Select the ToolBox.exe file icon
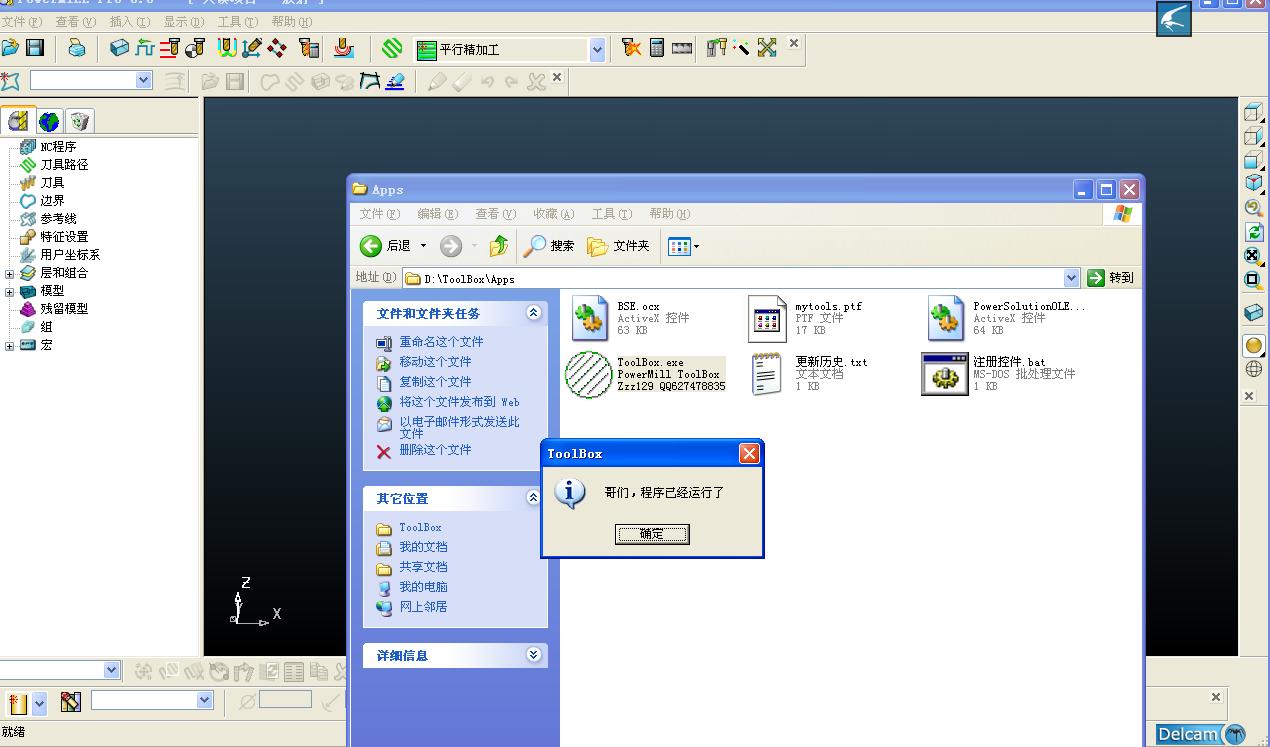1270x747 pixels. click(x=588, y=374)
